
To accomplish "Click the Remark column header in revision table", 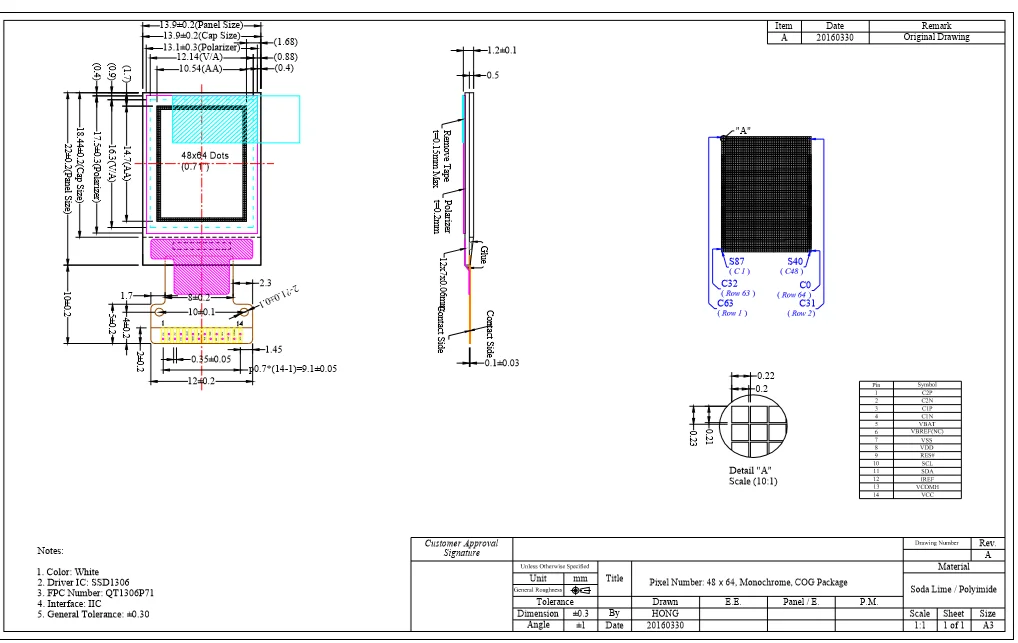I will pyautogui.click(x=938, y=26).
